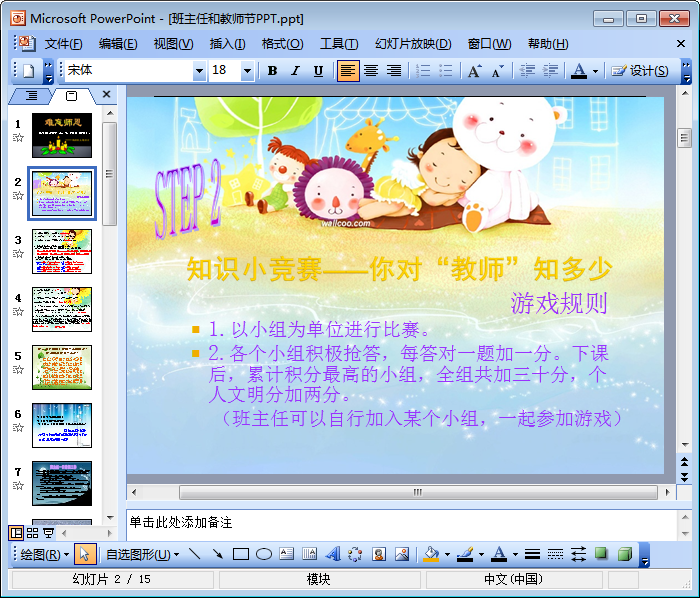Select the Arrow drawing tool
700x598 pixels.
point(217,555)
